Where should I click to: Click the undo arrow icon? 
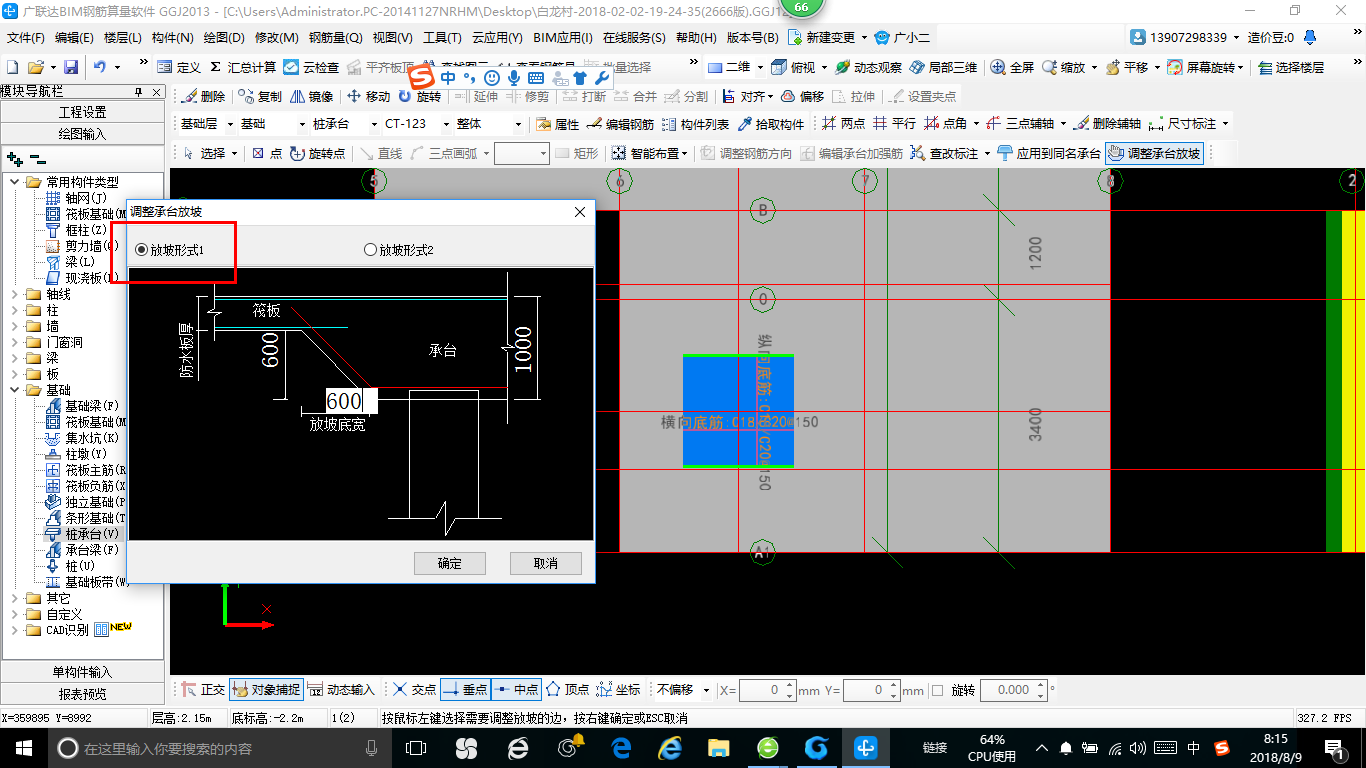[100, 67]
